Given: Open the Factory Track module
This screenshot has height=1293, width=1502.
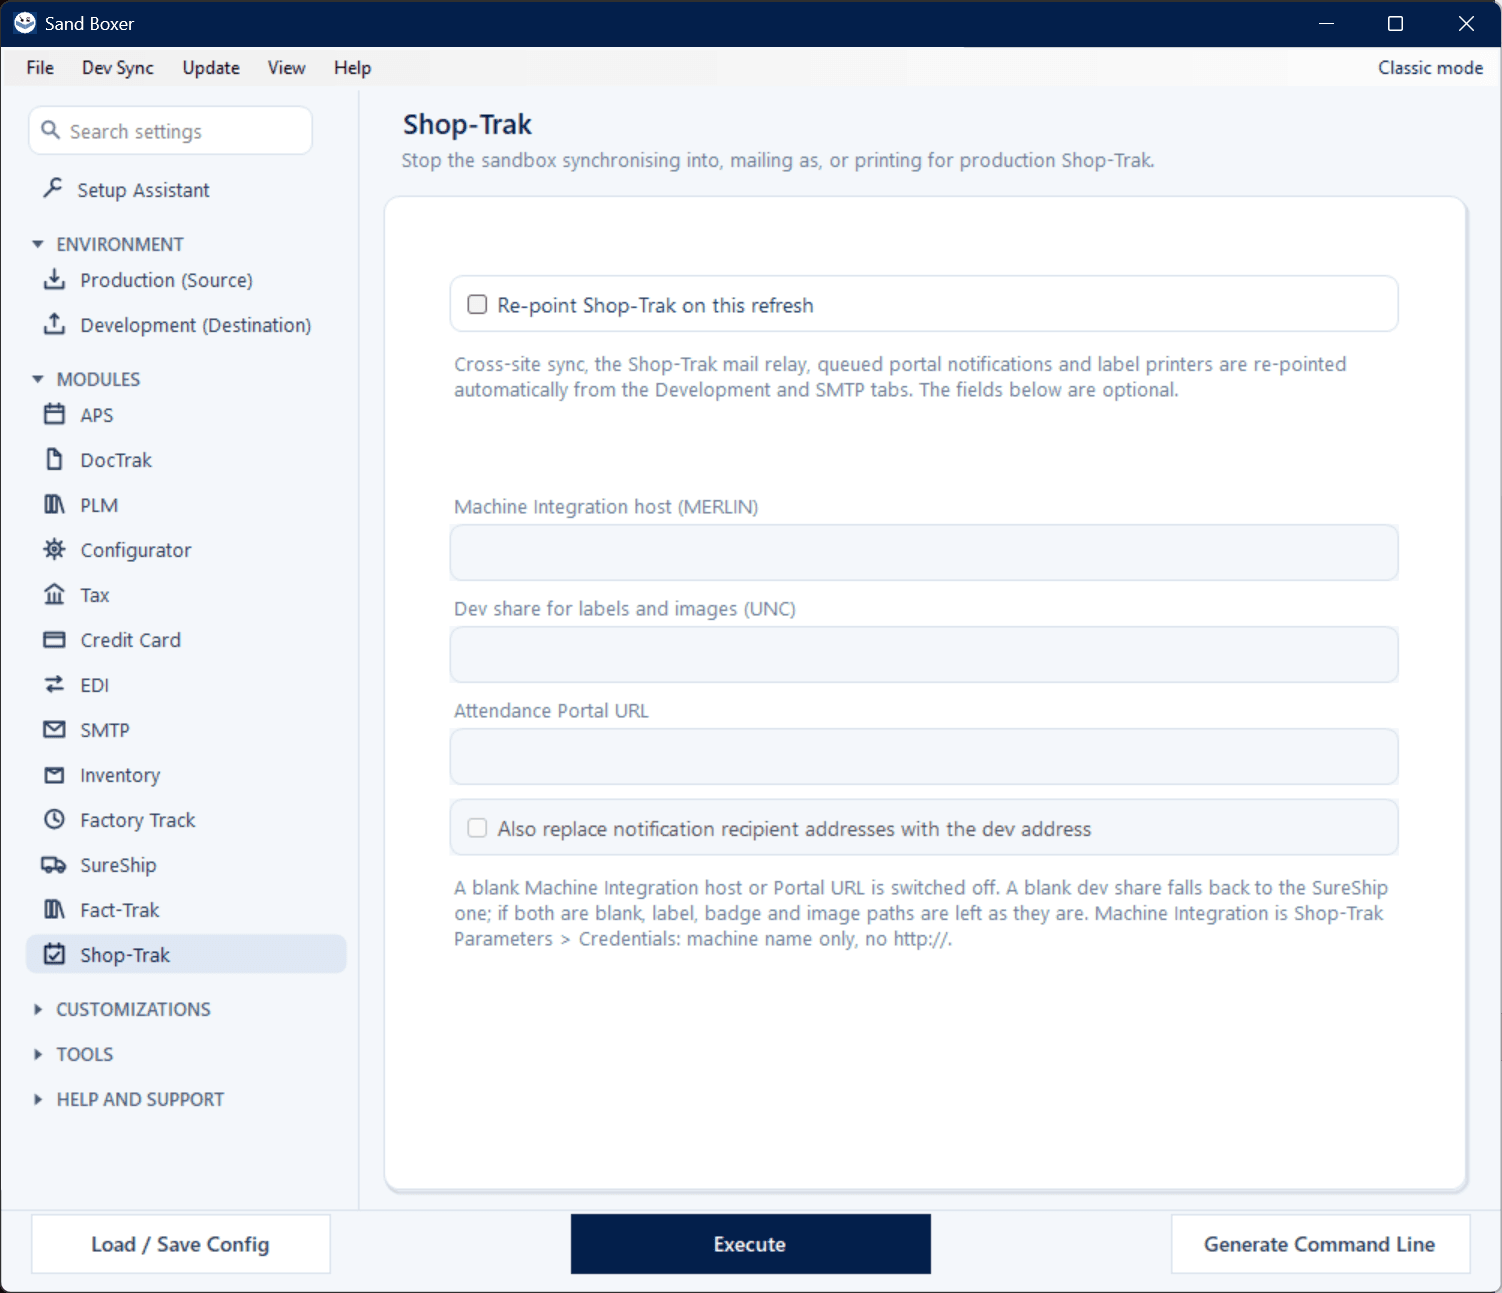Looking at the screenshot, I should tap(138, 820).
